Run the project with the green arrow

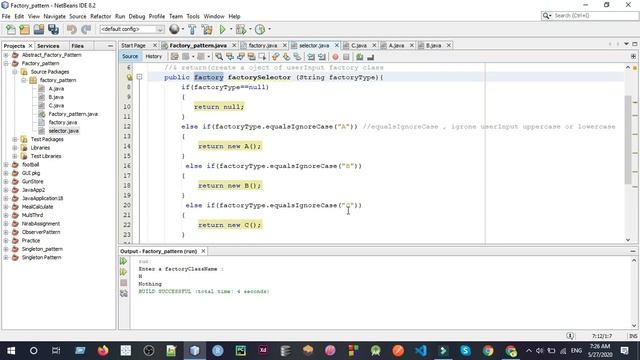(x=223, y=29)
